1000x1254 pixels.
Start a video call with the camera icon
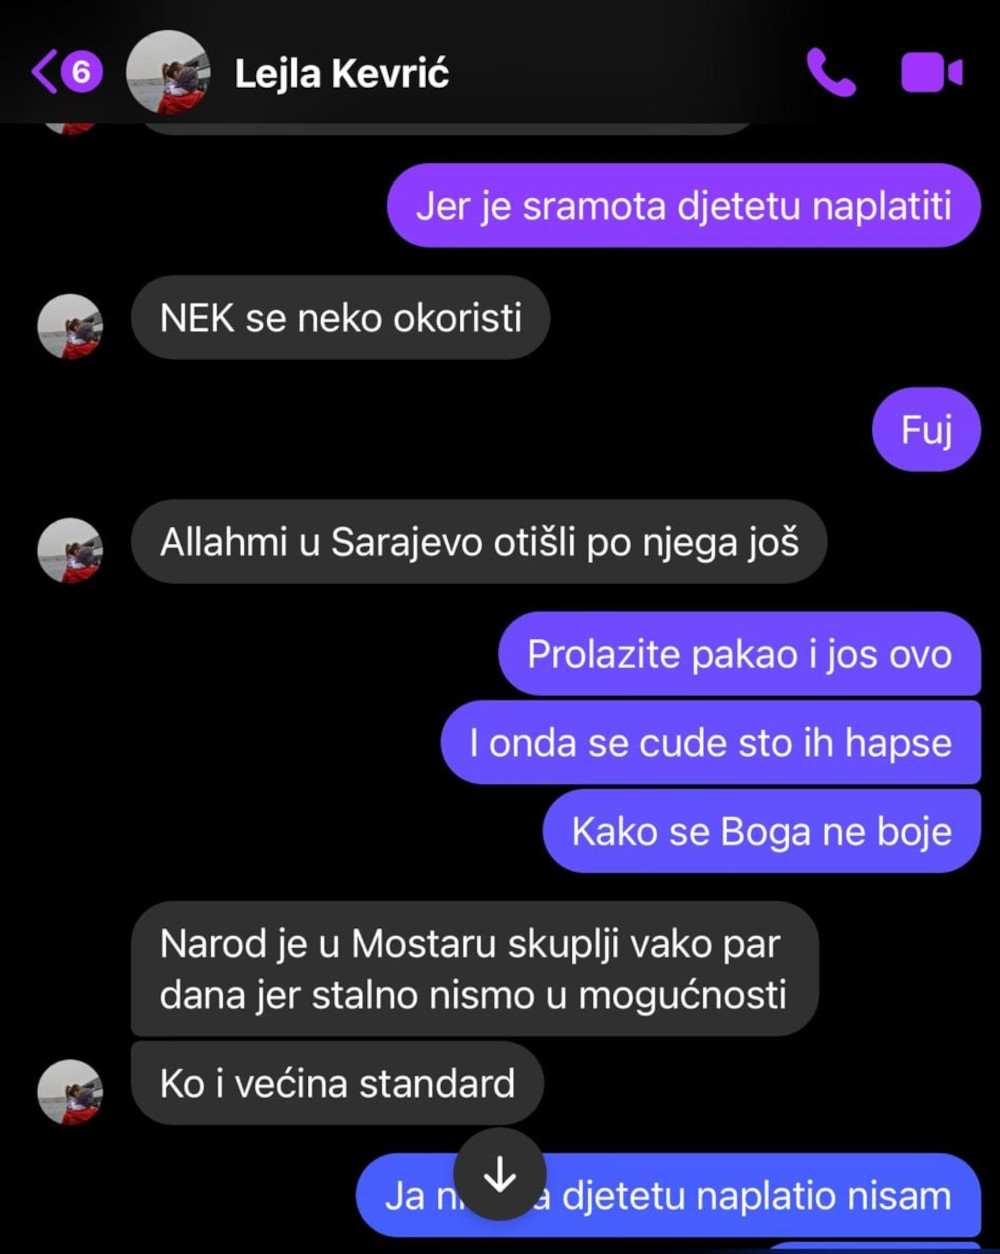(x=932, y=73)
